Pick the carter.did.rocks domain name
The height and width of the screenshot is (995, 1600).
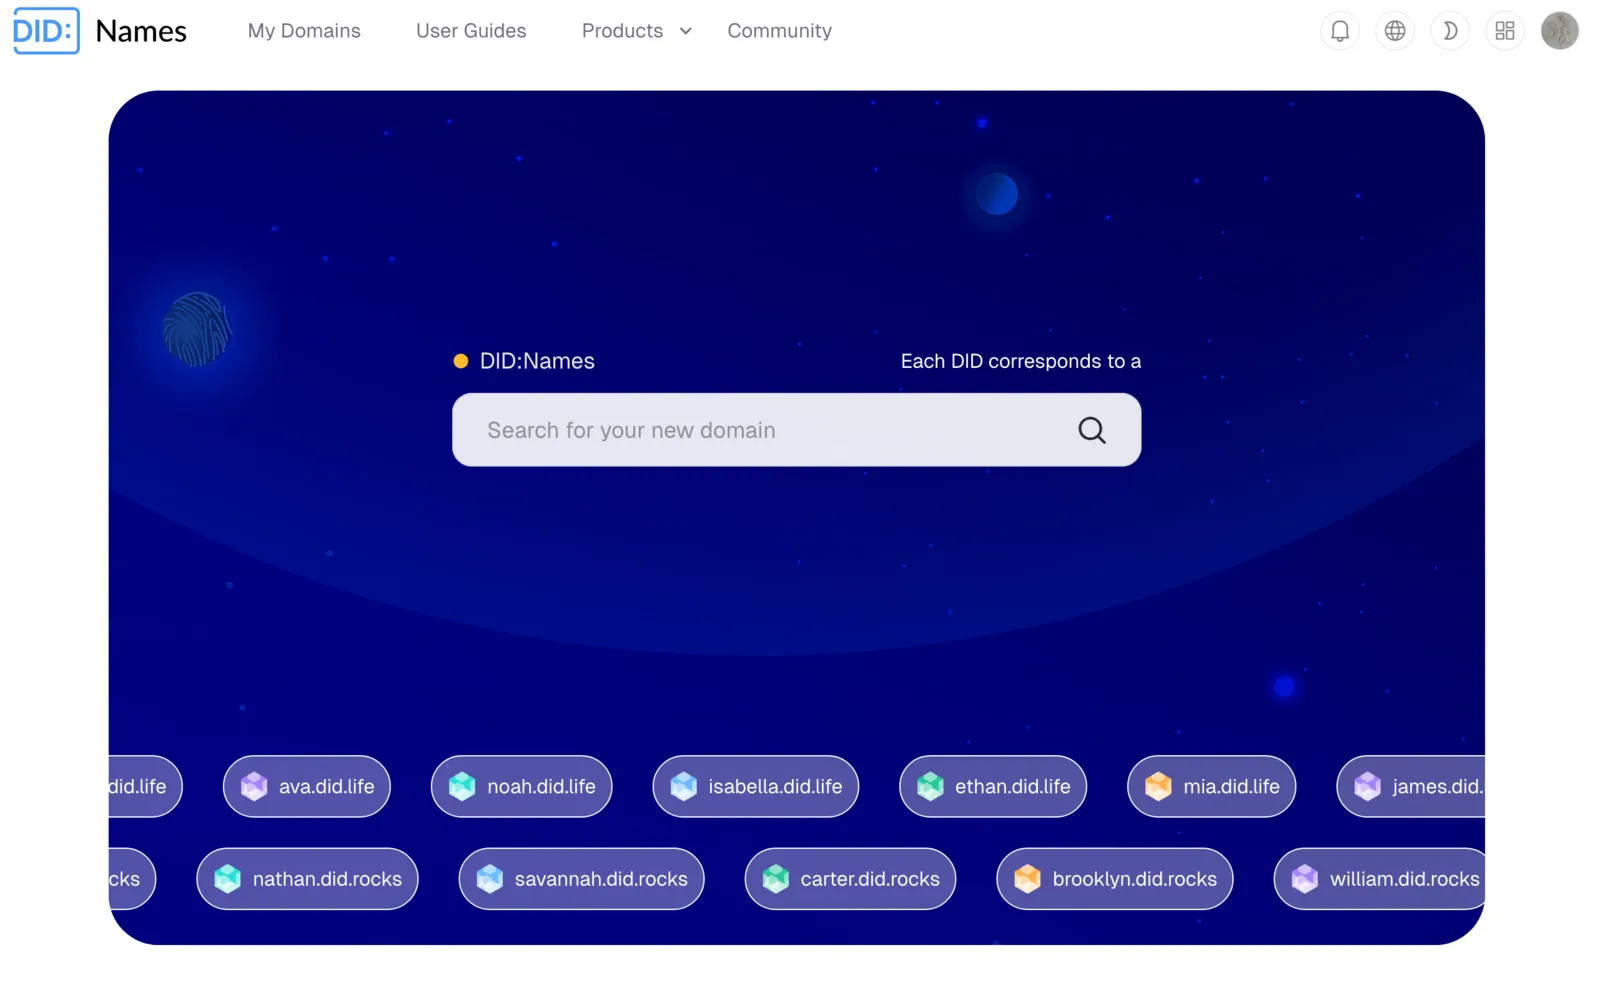(870, 879)
